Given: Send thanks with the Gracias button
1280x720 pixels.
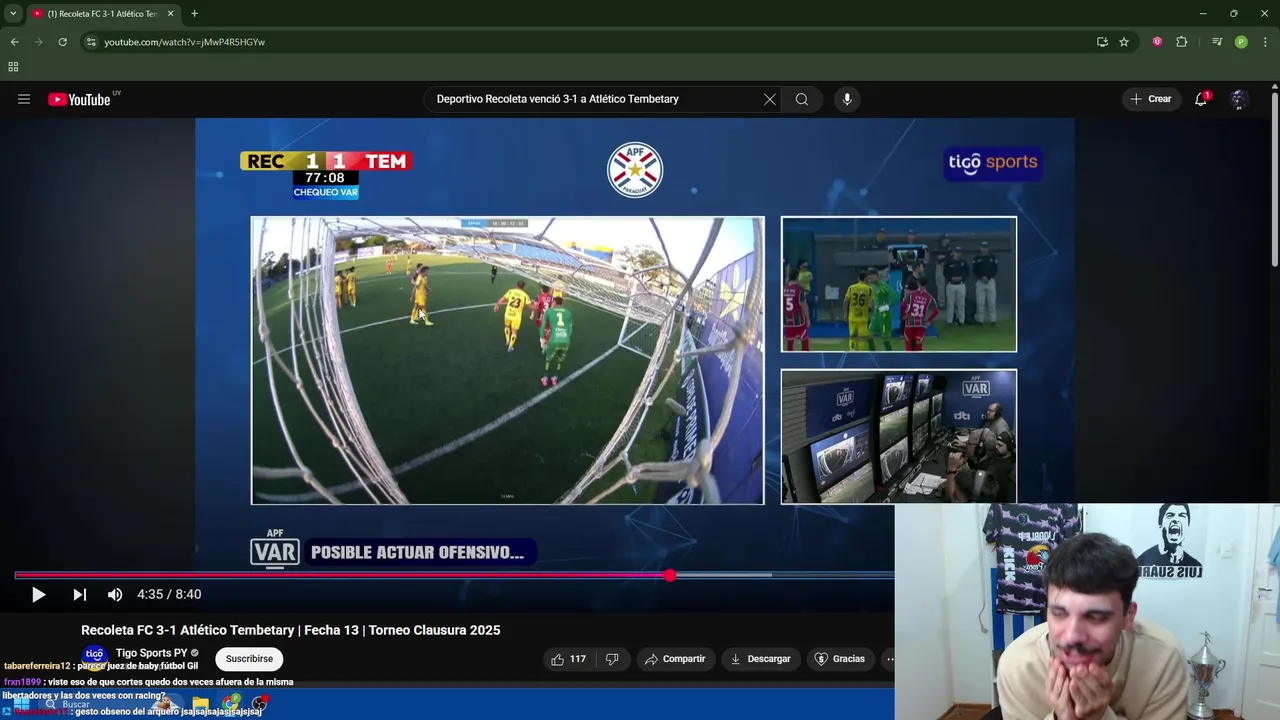Looking at the screenshot, I should pos(840,659).
